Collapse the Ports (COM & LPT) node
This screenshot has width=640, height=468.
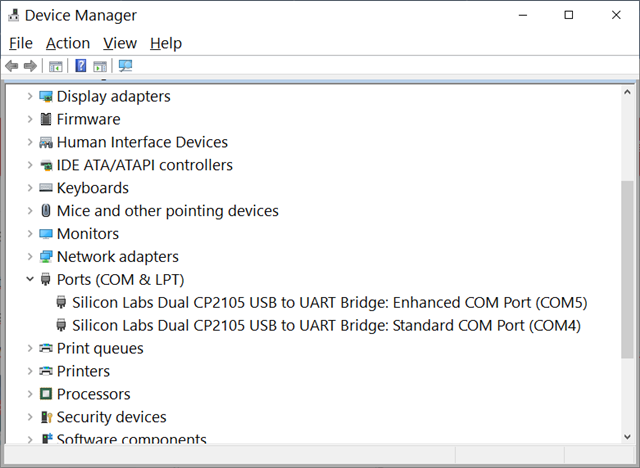(30, 279)
